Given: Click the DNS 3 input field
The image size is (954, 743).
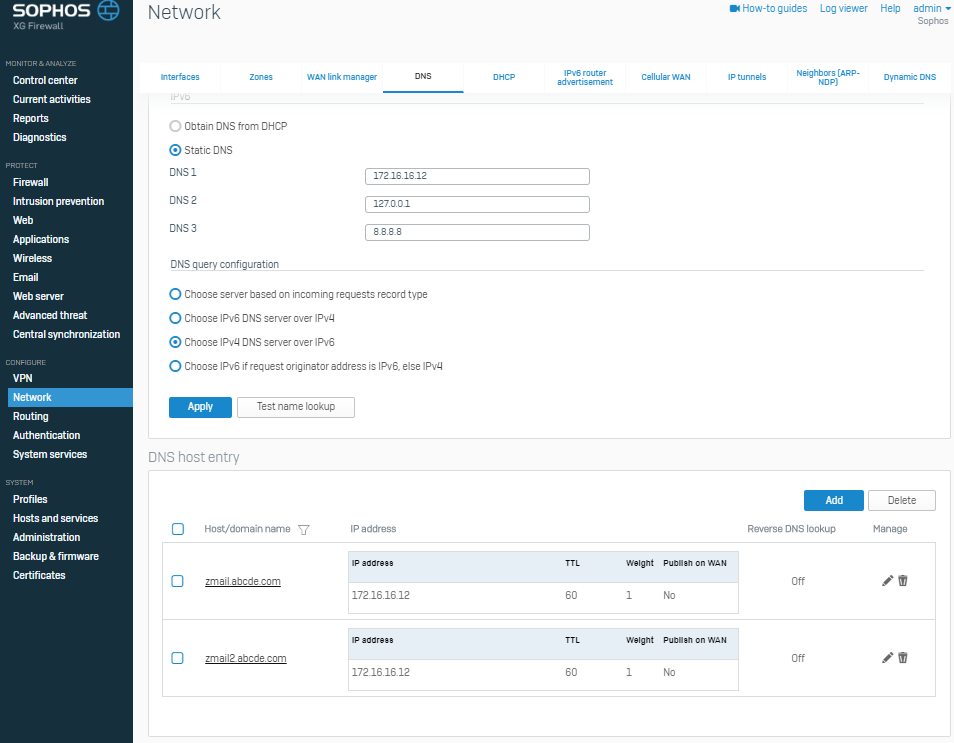Looking at the screenshot, I should coord(477,232).
